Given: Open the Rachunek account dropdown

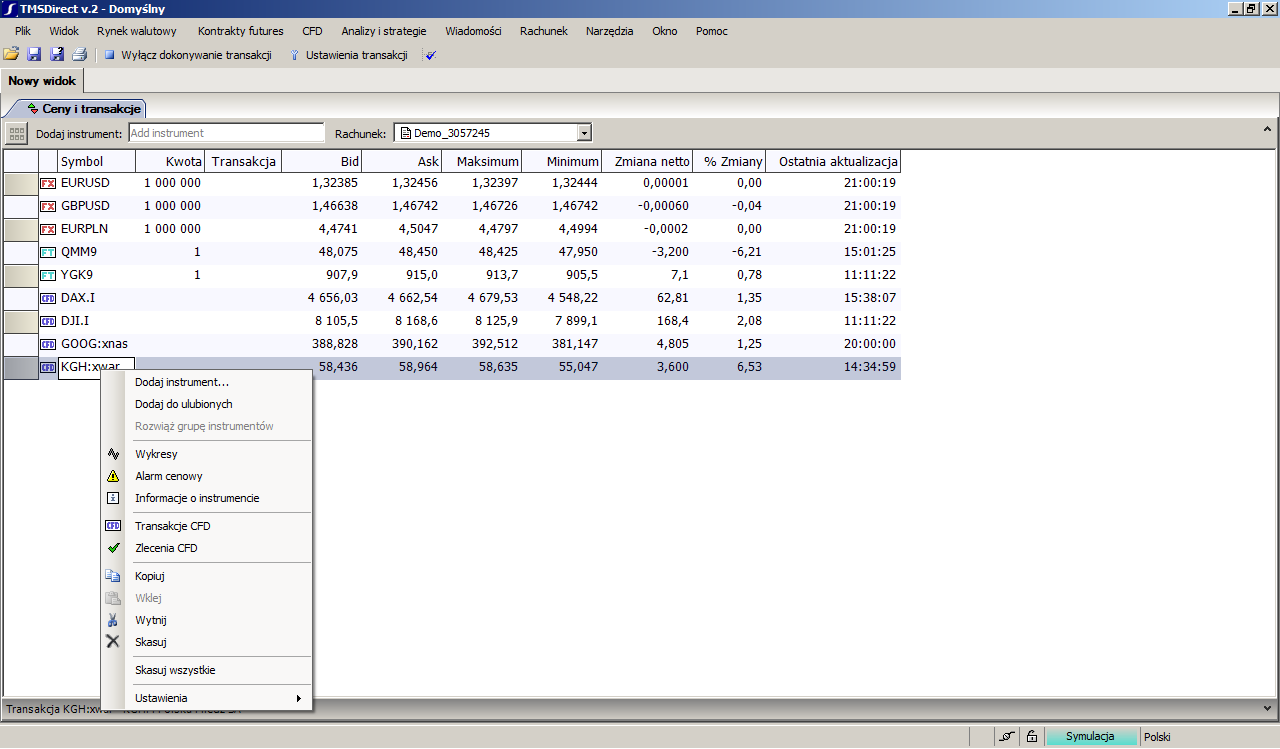Looking at the screenshot, I should point(585,133).
